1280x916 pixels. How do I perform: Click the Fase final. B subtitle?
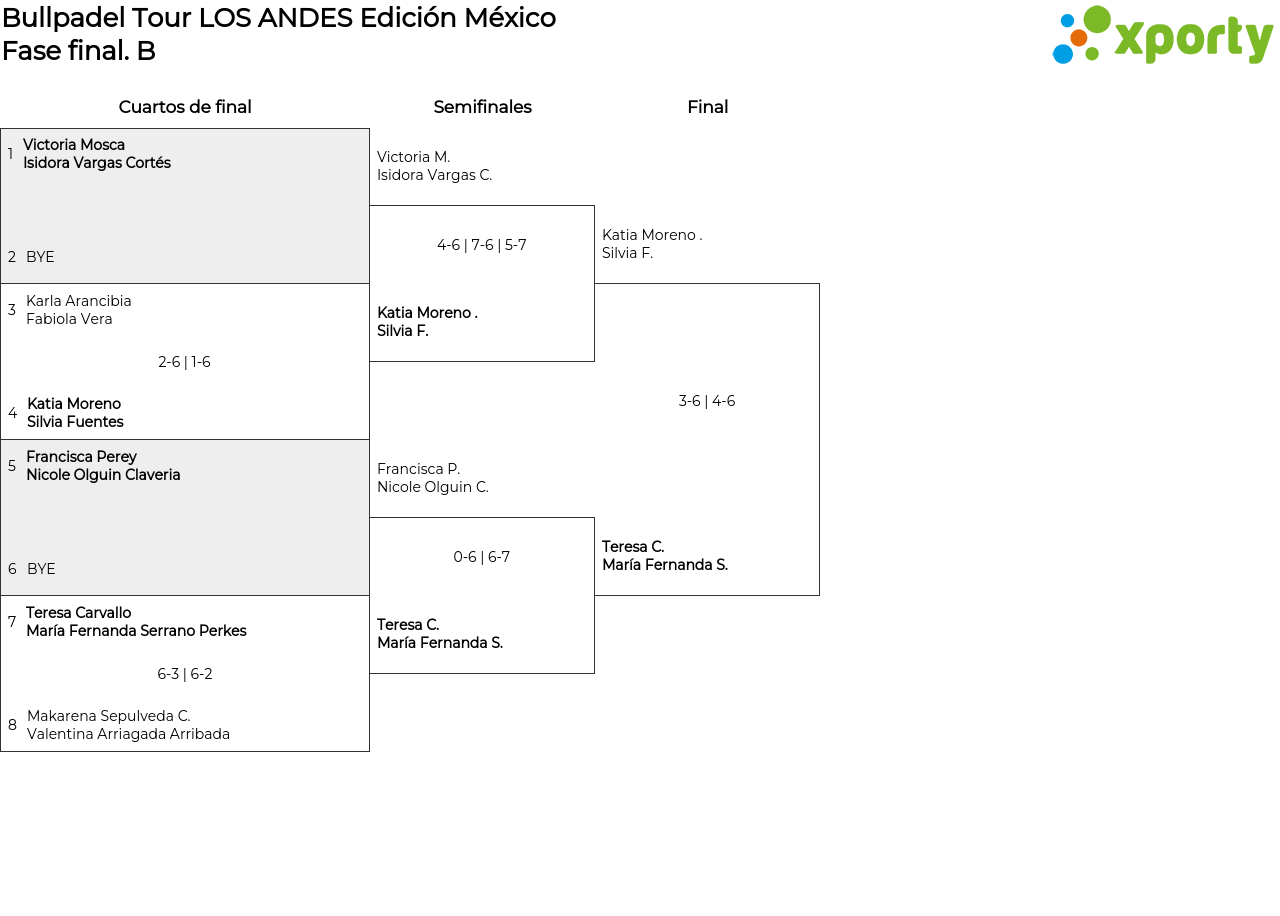79,51
